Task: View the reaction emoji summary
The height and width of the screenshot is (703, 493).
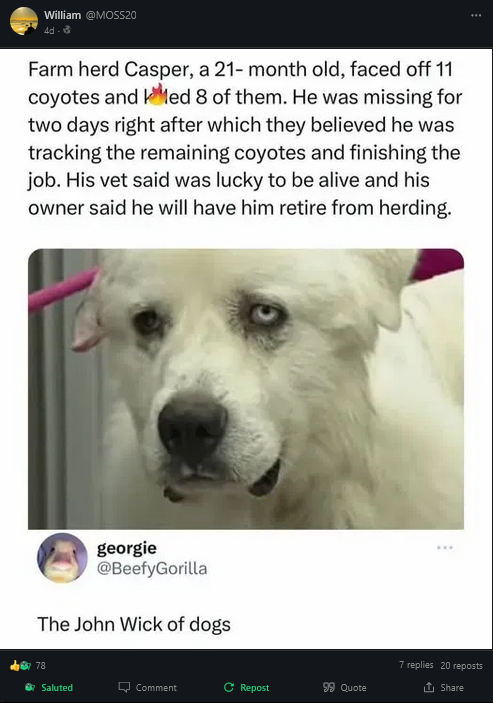Action: (x=21, y=665)
